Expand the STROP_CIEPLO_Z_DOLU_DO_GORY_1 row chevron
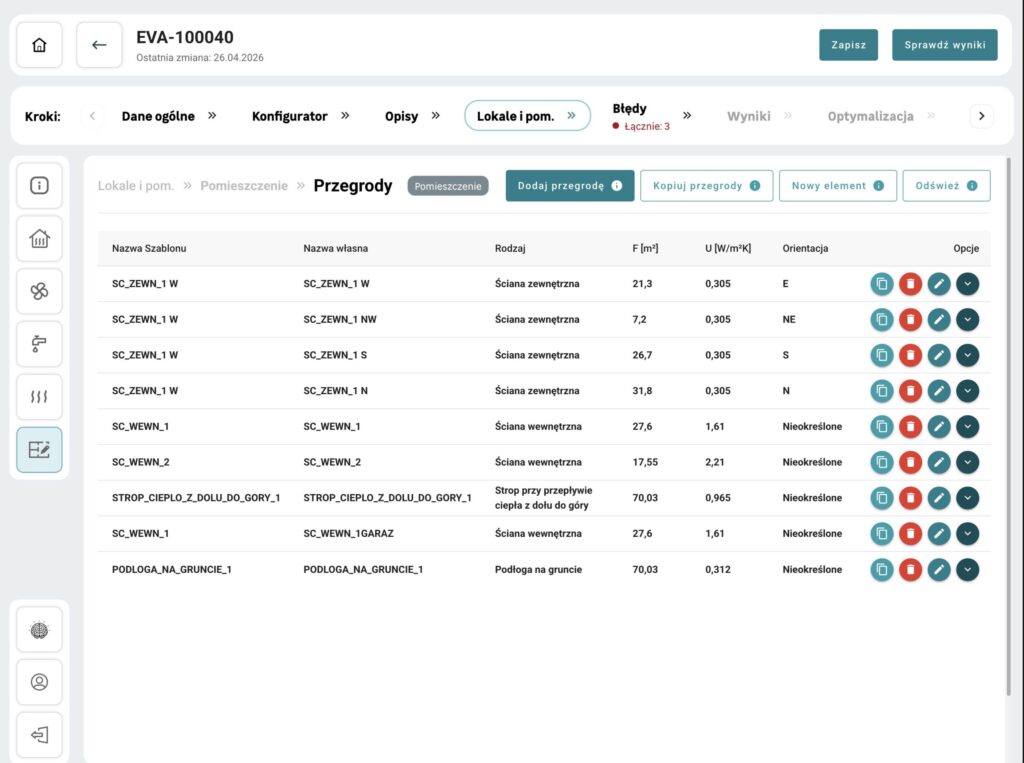The image size is (1024, 763). coord(968,498)
